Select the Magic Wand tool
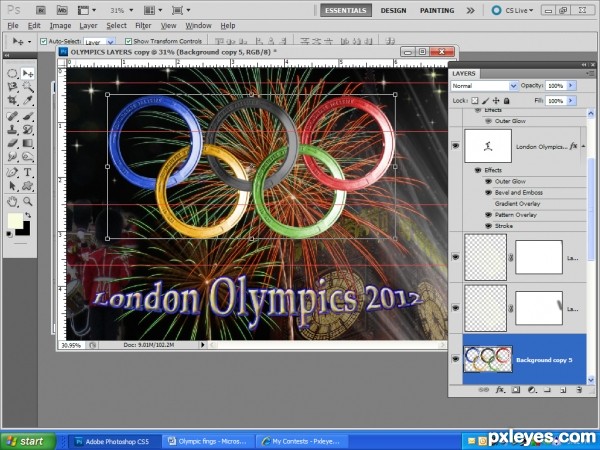 point(28,87)
